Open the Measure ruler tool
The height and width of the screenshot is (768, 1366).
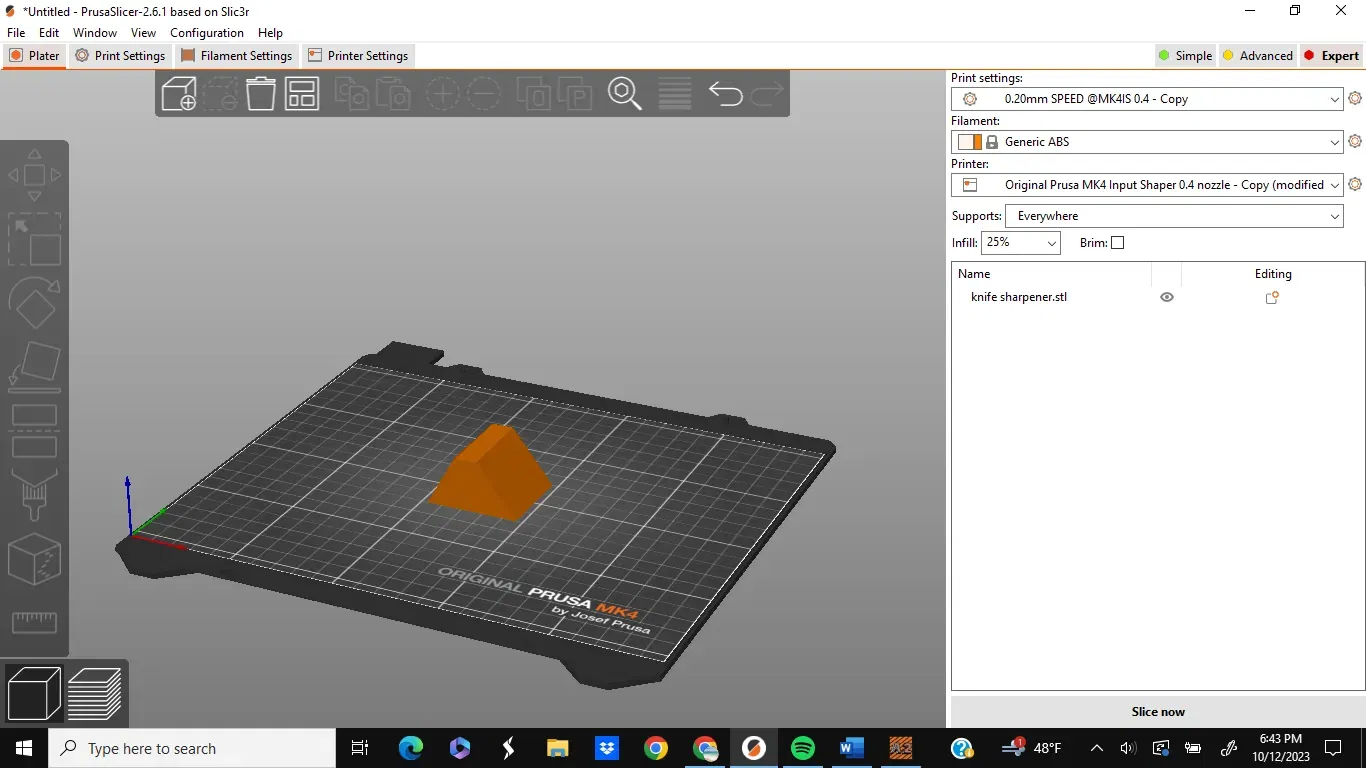tap(34, 622)
